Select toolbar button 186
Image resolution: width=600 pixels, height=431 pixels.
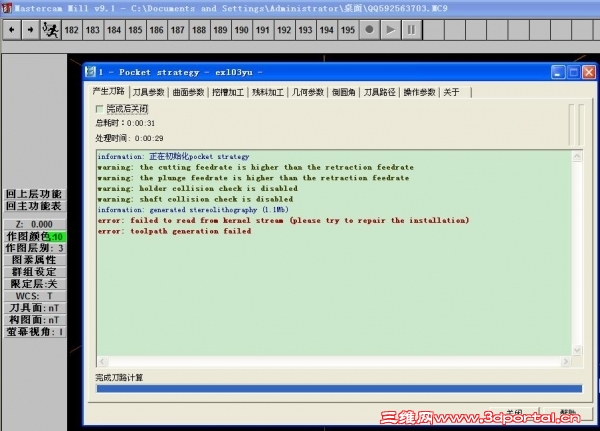[157, 29]
